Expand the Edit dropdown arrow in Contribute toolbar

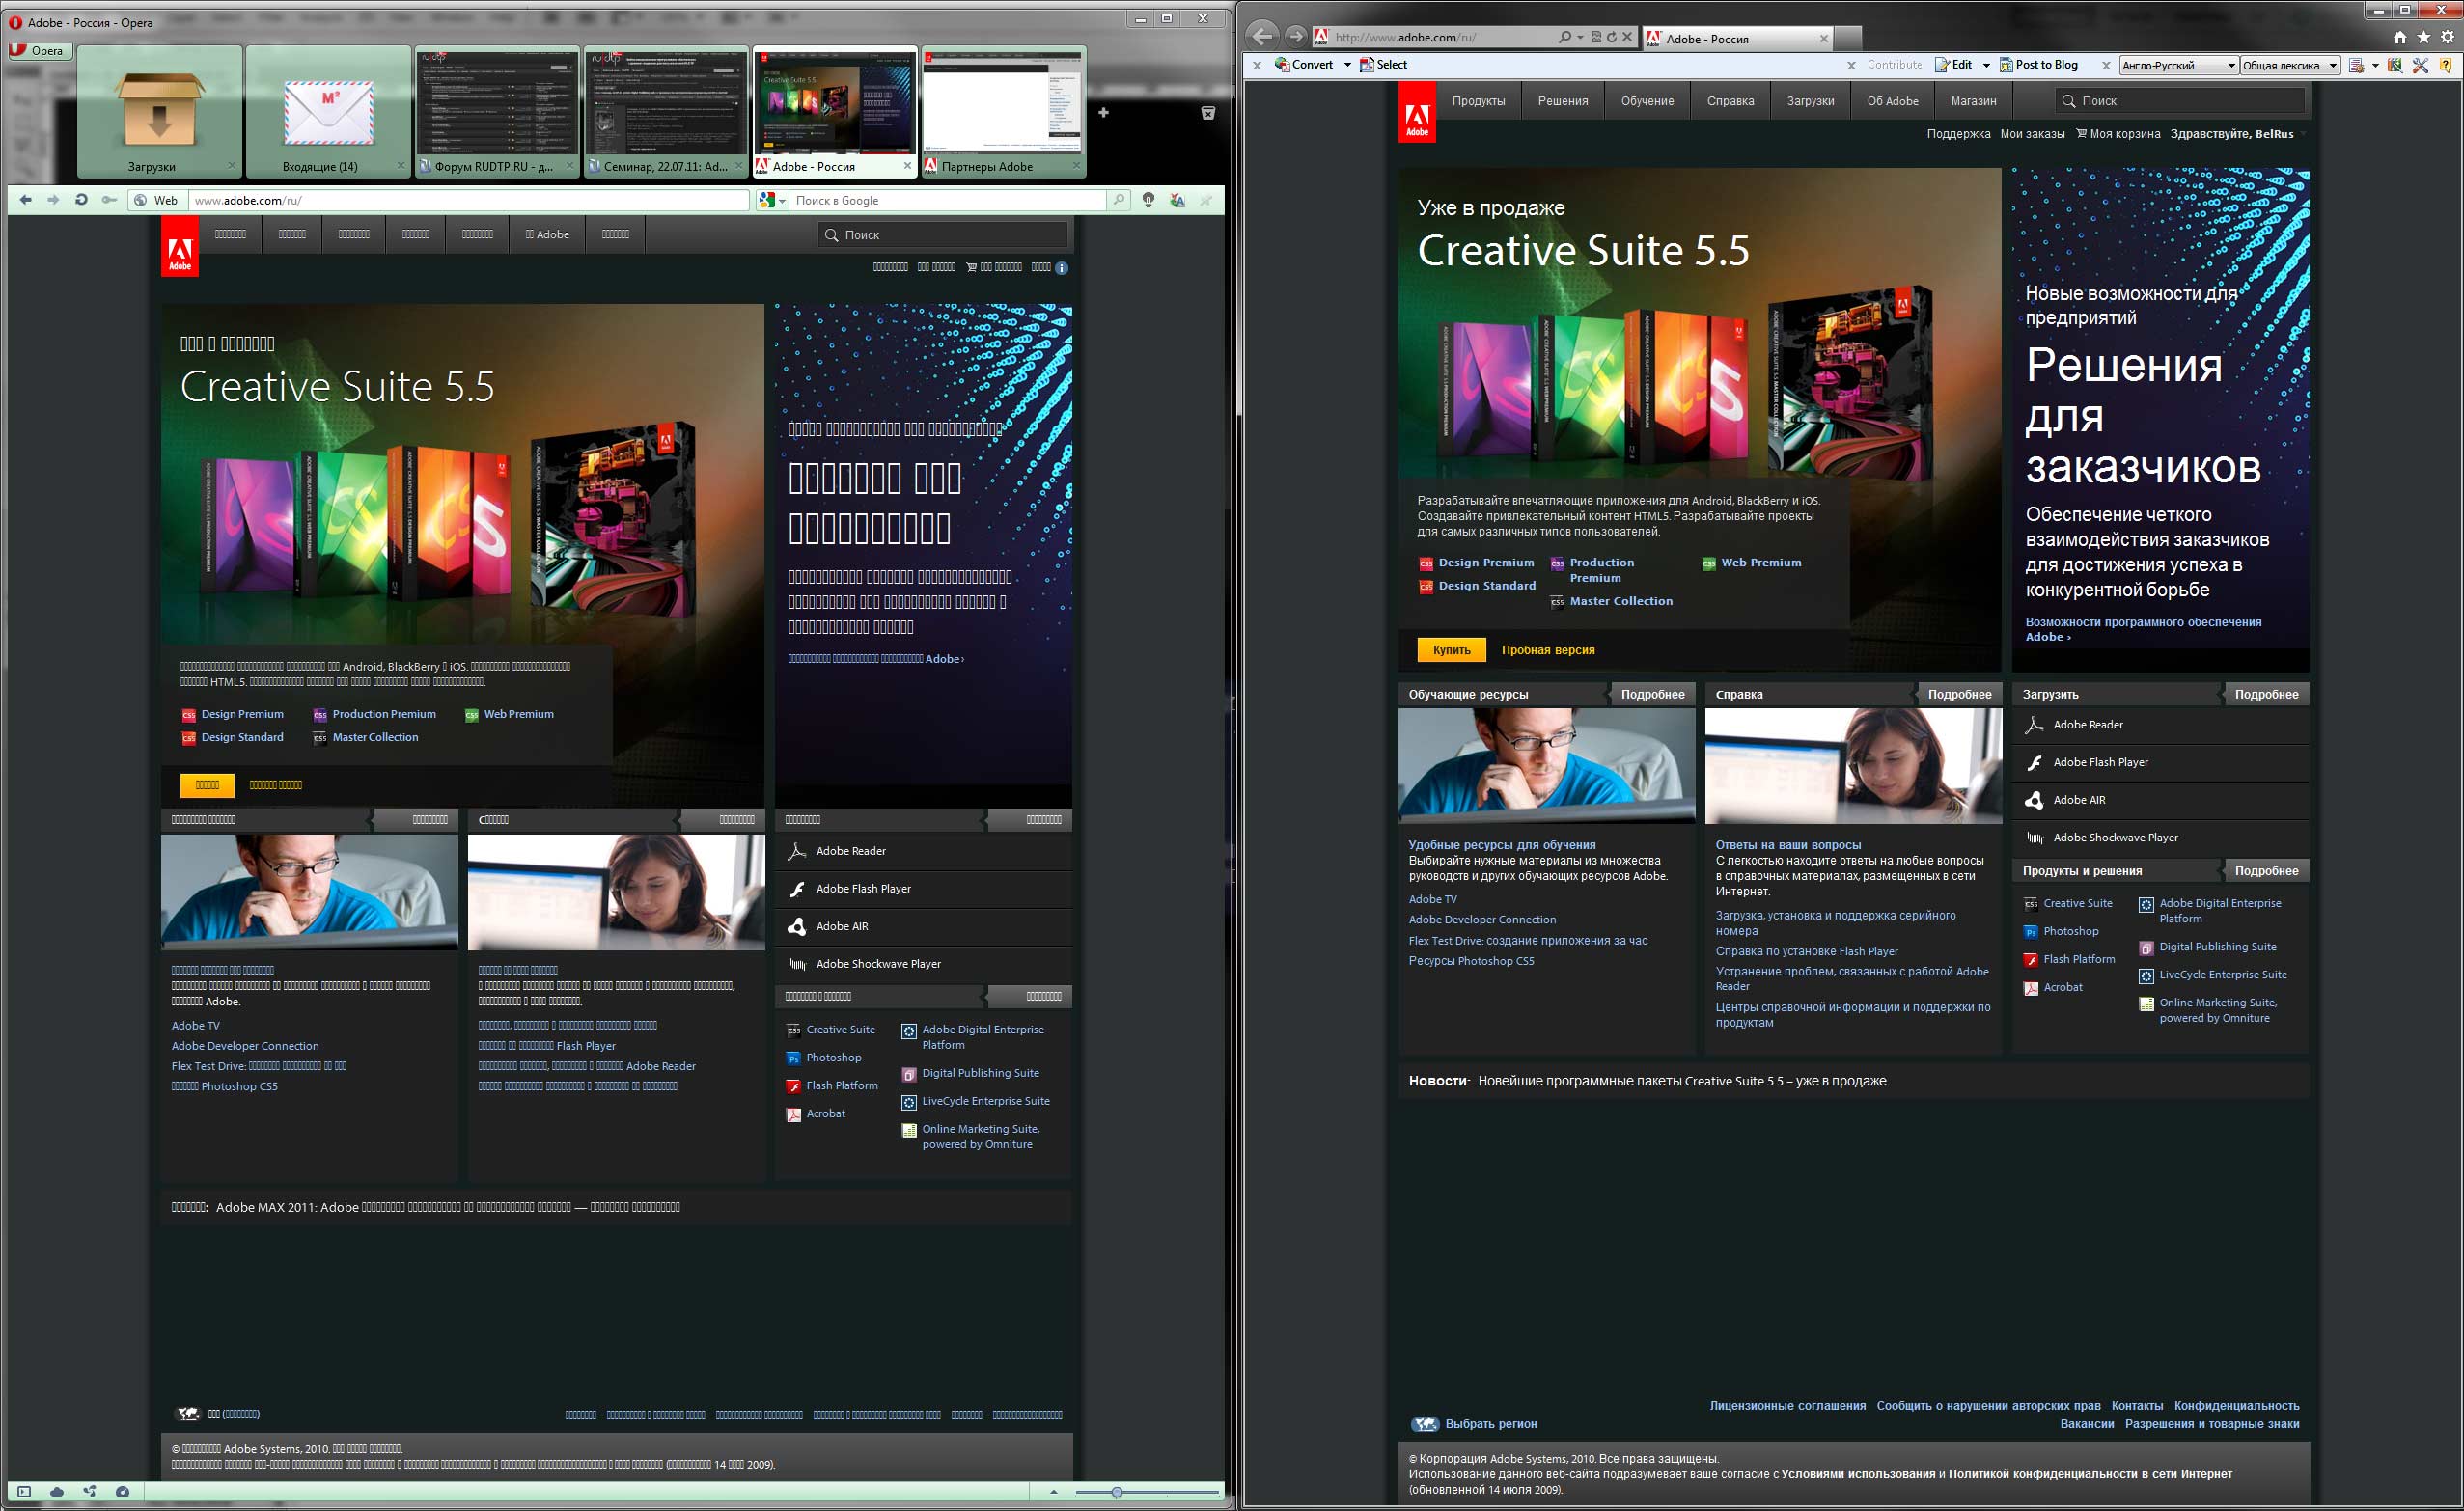tap(1986, 65)
